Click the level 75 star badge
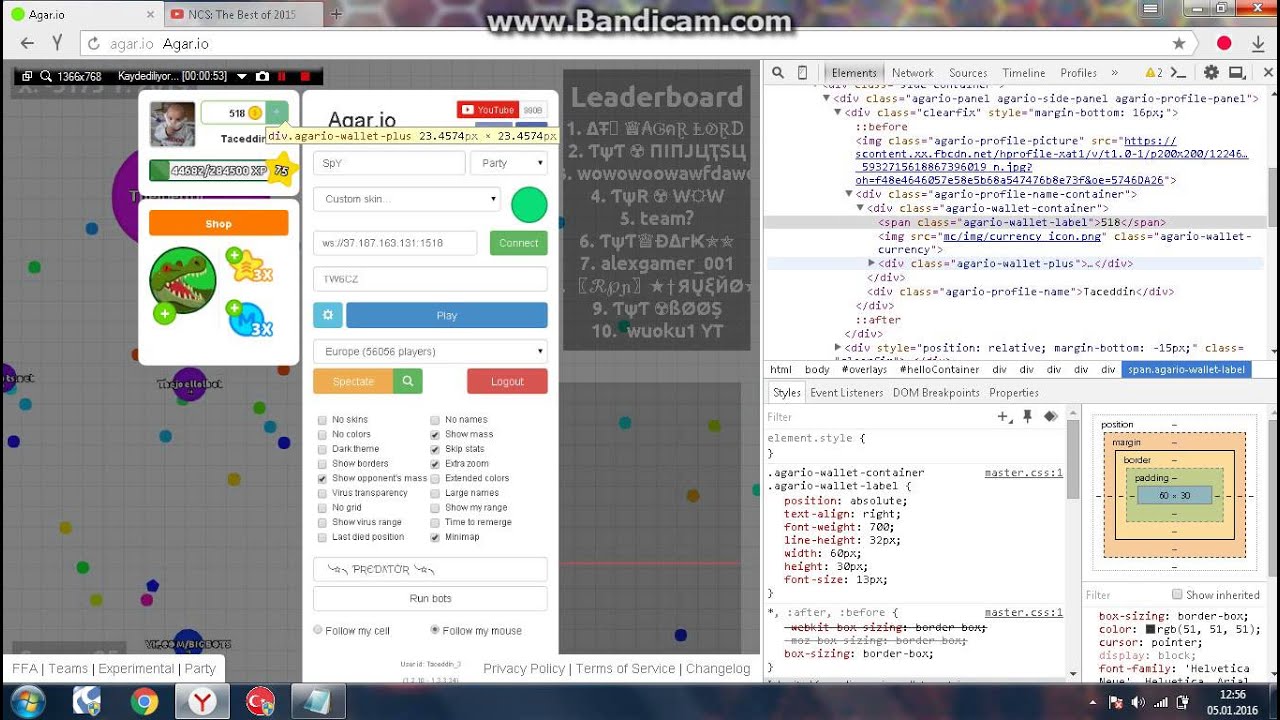The width and height of the screenshot is (1280, 720). (x=282, y=170)
